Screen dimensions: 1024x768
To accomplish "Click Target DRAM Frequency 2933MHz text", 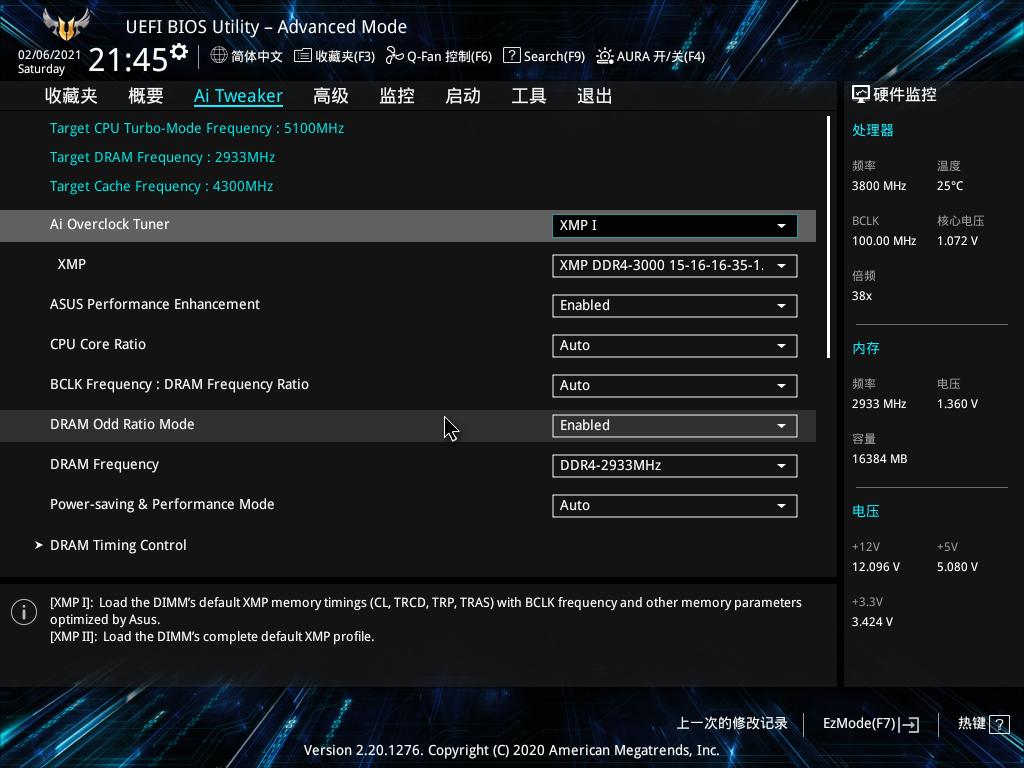I will pyautogui.click(x=163, y=157).
